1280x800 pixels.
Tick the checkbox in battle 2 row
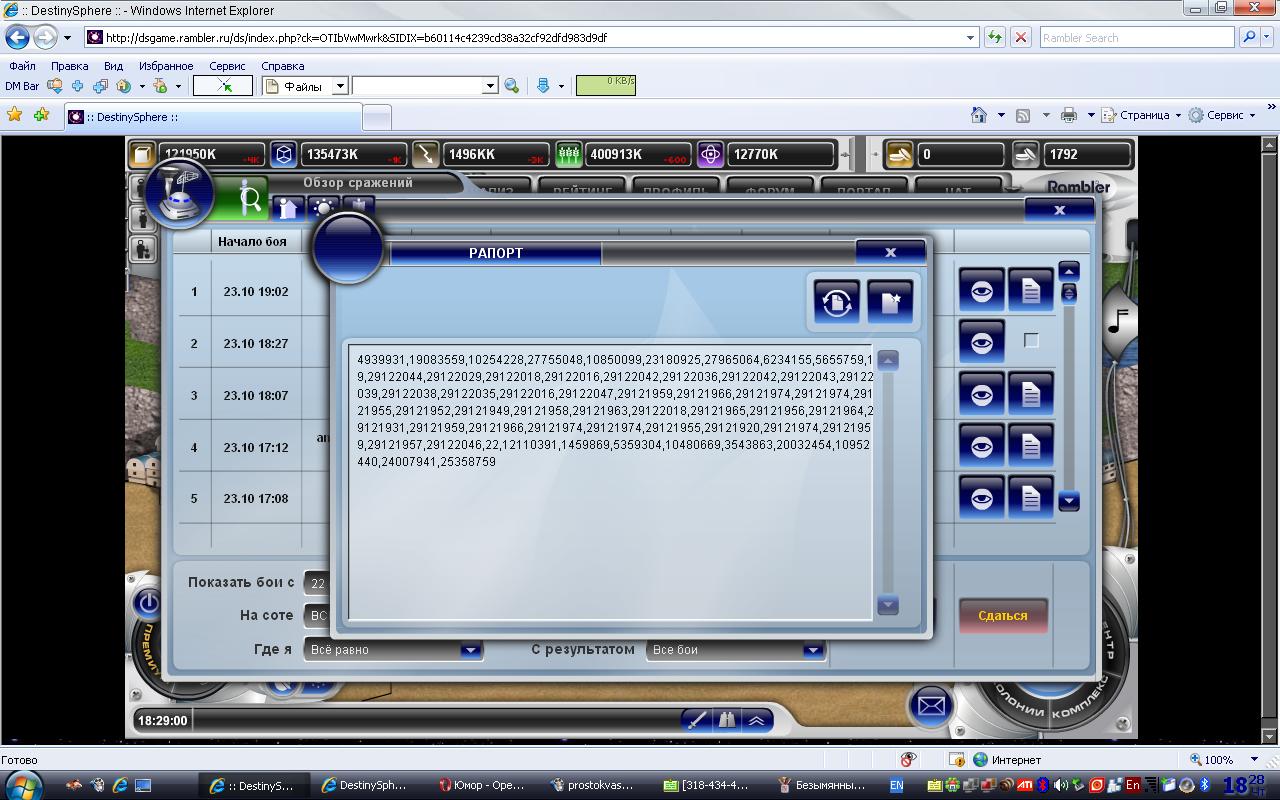pyautogui.click(x=1031, y=341)
